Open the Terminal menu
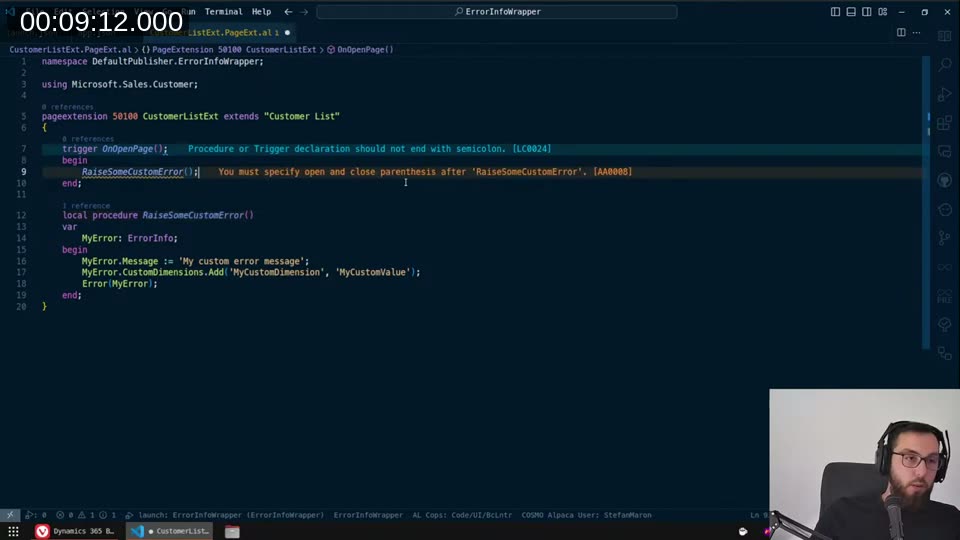Screen dimensions: 960x540 223,12
